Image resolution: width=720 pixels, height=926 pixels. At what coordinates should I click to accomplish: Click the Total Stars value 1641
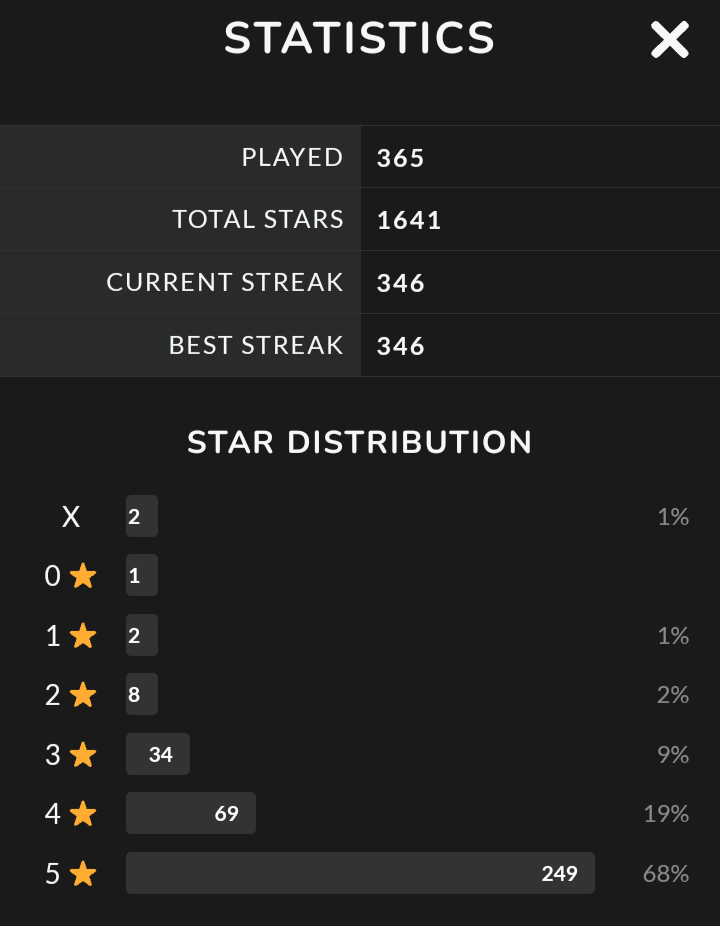[409, 220]
